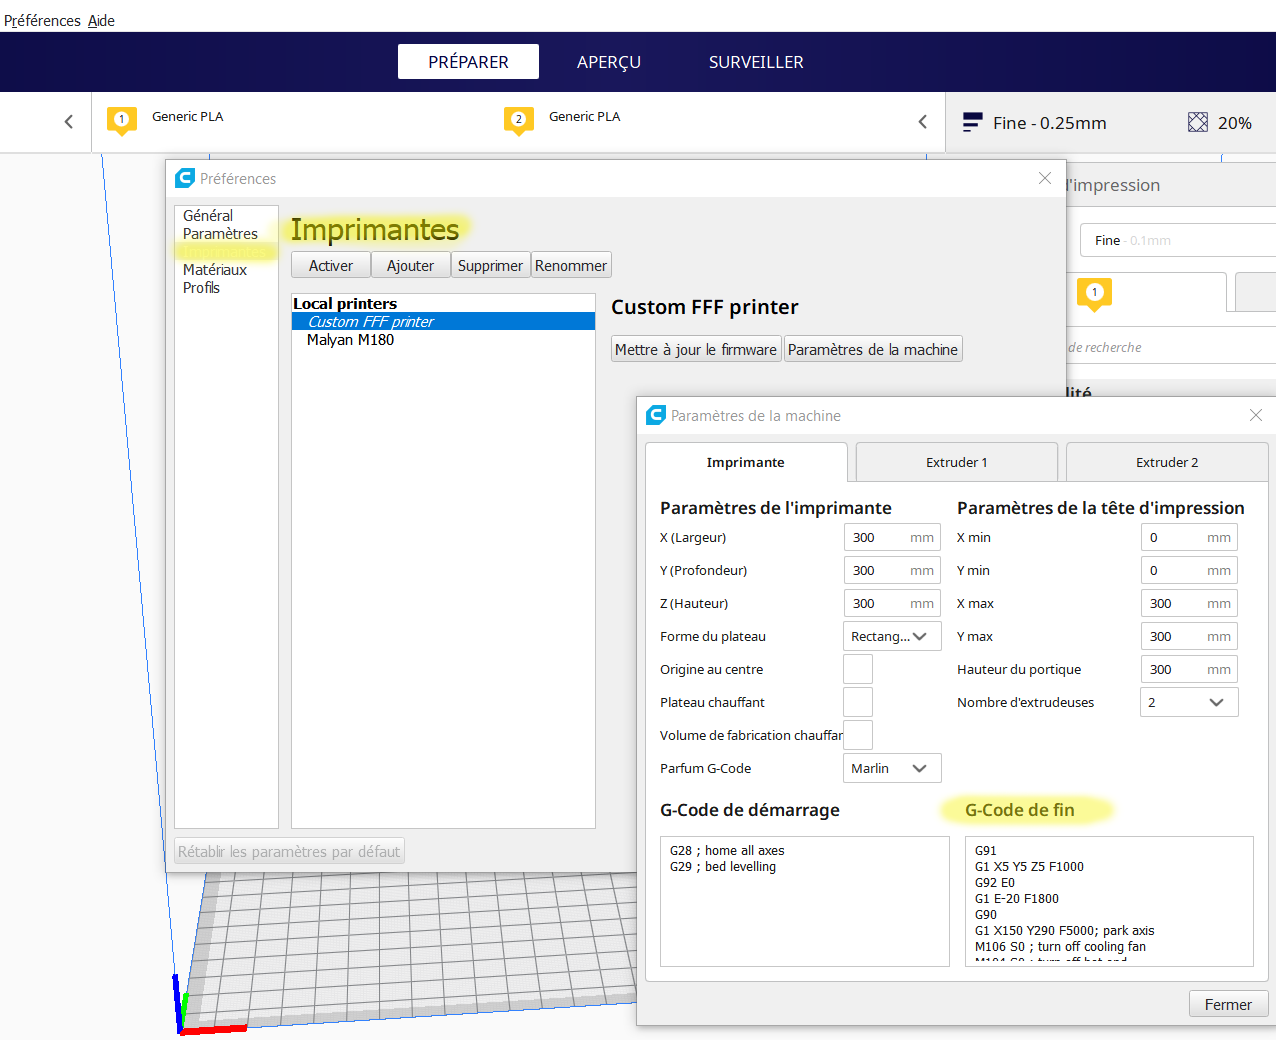Select Malyan M180 printer
The width and height of the screenshot is (1276, 1040).
click(x=443, y=340)
